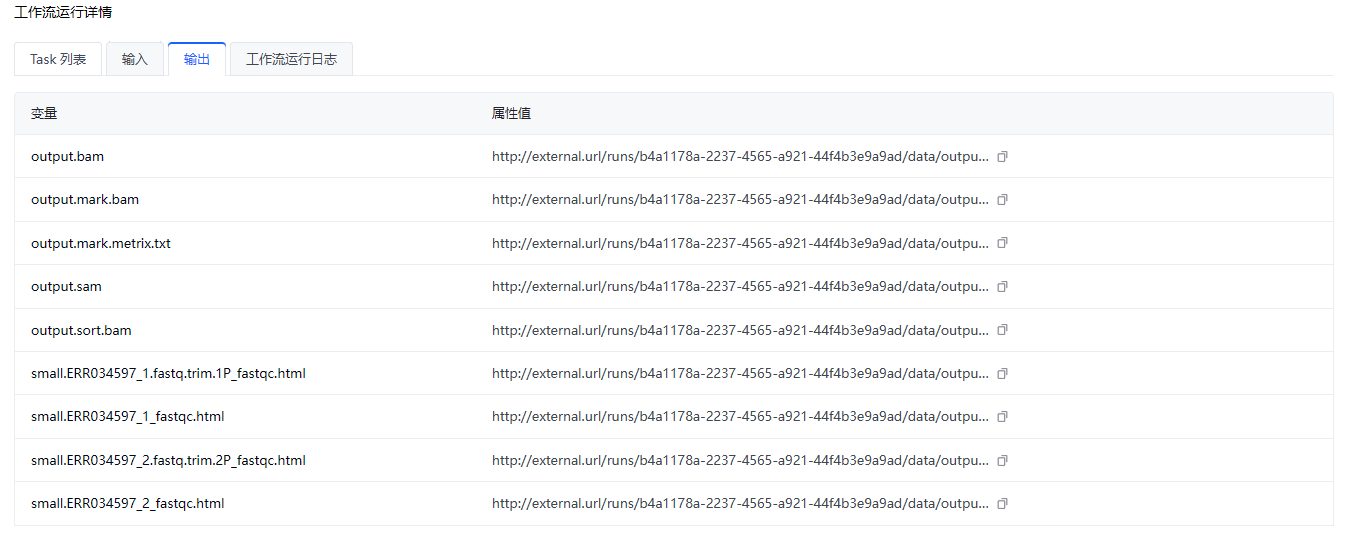Click variable name small.ERR034597_1_fastqc.html
The width and height of the screenshot is (1347, 538).
[128, 417]
